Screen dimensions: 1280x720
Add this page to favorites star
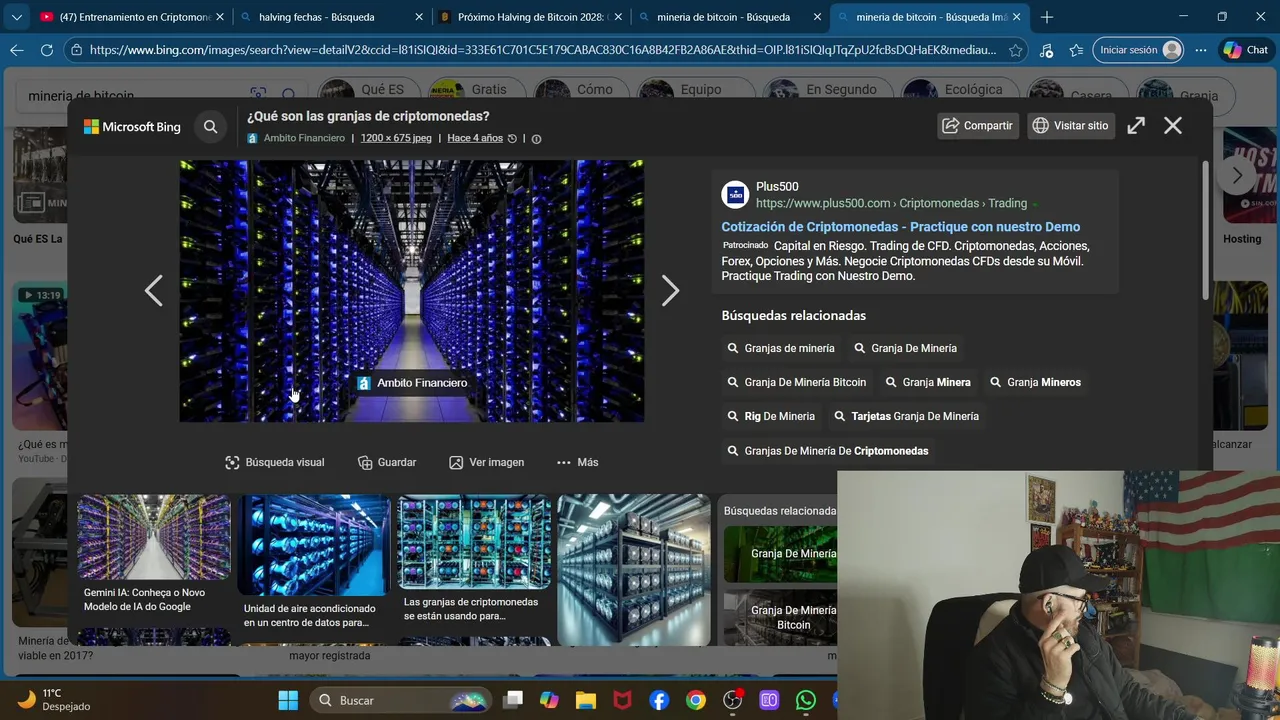tap(1016, 50)
